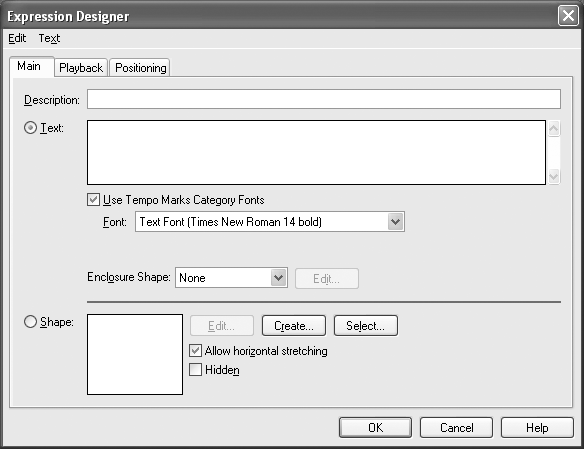Click into the Description field

324,99
